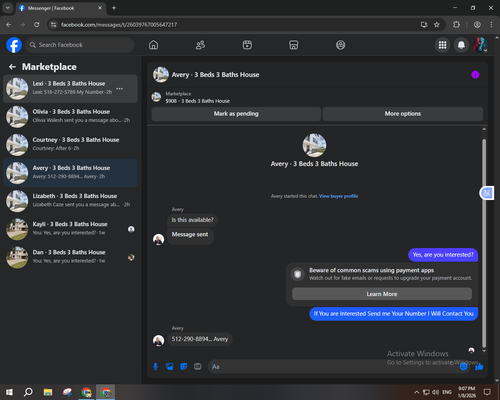Open the Chrome tab search dropdown arrow
500x400 pixels.
[8, 8]
